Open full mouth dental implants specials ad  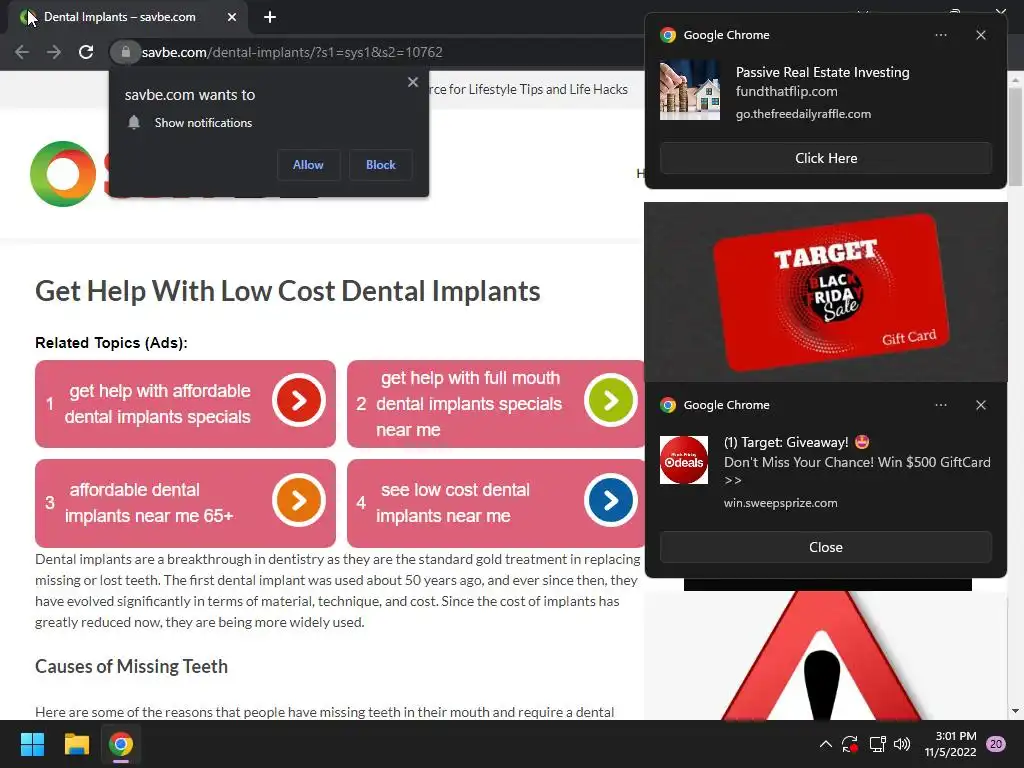pos(496,404)
